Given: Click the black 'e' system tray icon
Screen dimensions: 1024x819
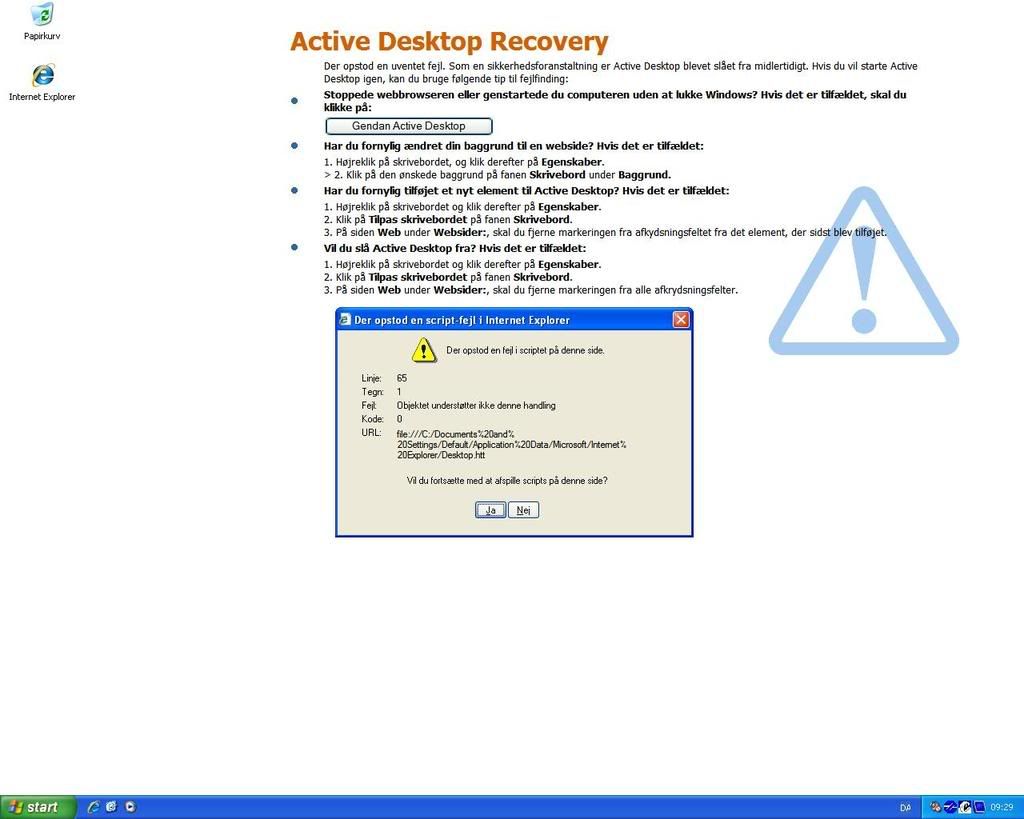Looking at the screenshot, I should tap(965, 807).
